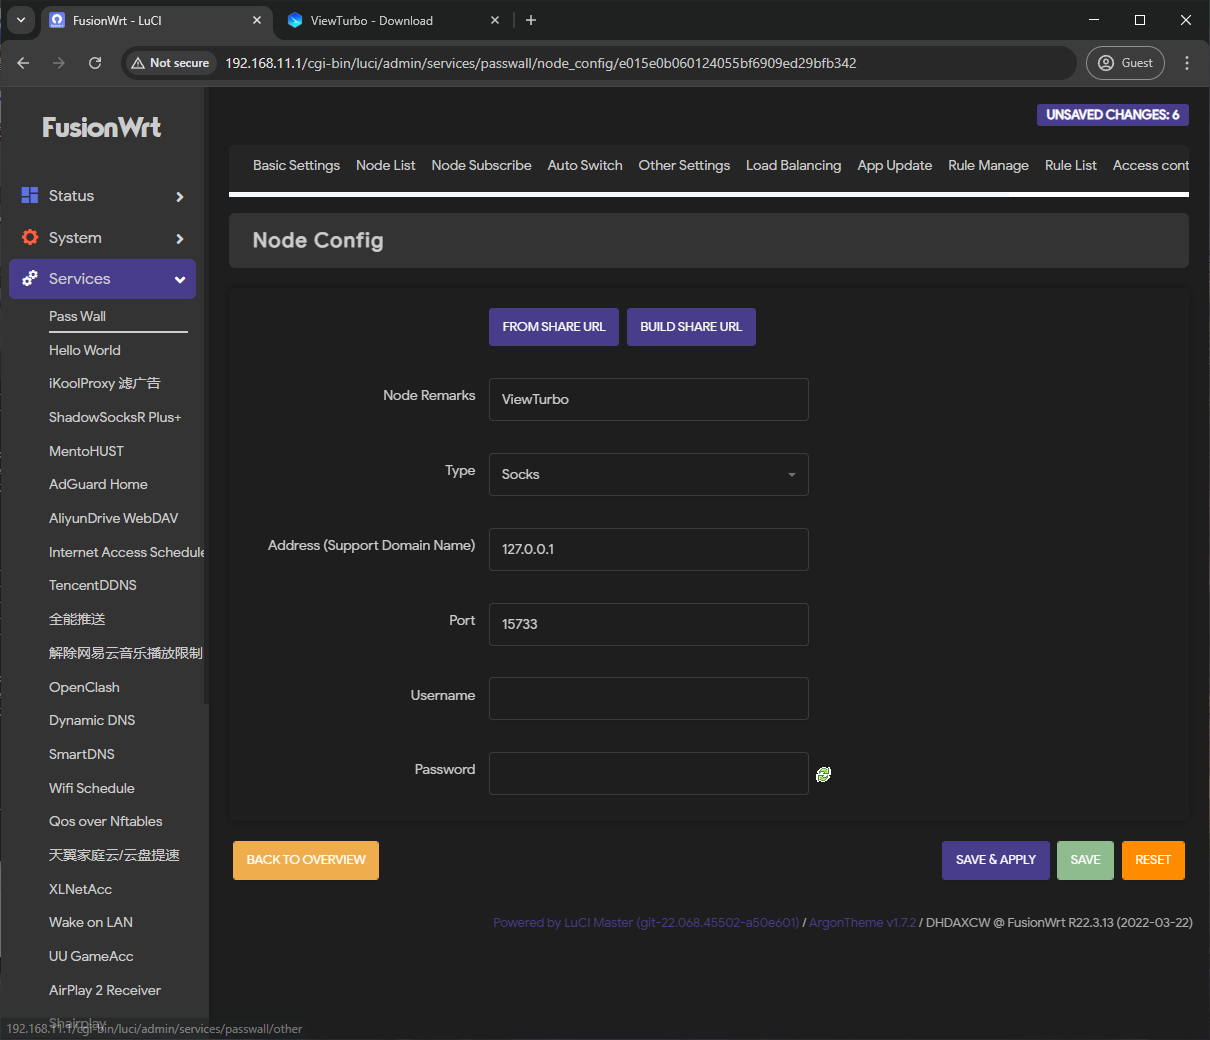This screenshot has height=1040, width=1210.
Task: Click the Services gears icon in sidebar
Action: (x=30, y=279)
